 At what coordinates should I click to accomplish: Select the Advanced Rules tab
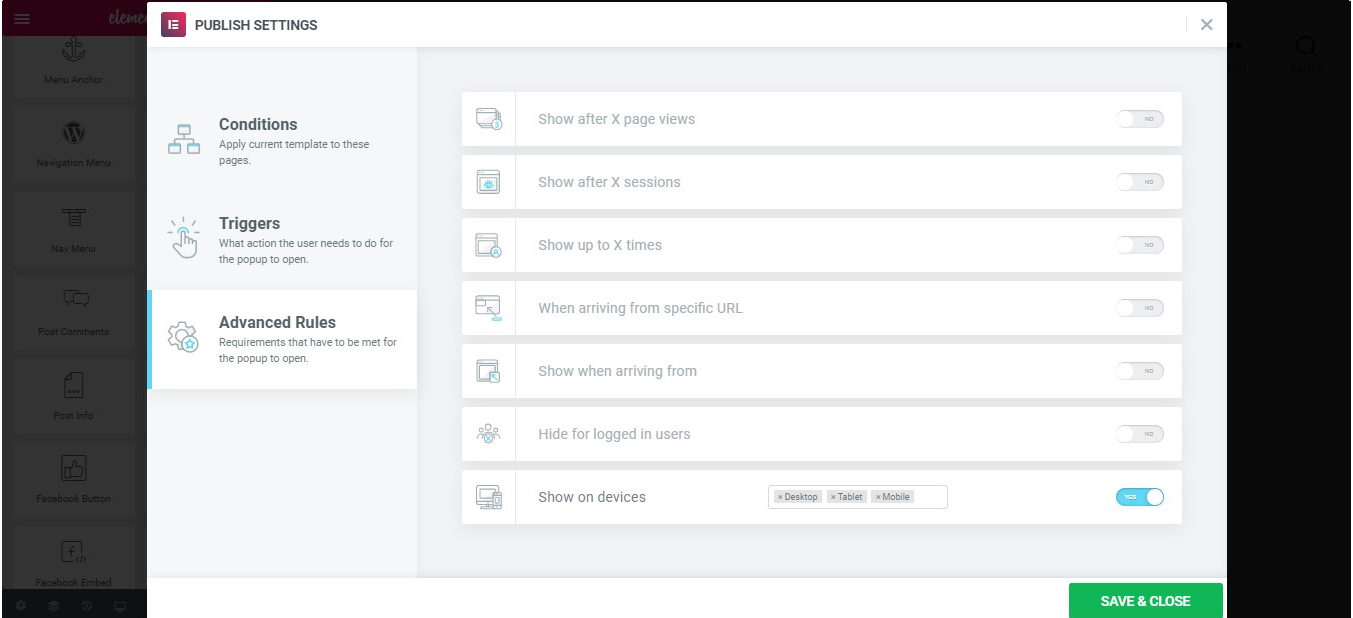point(282,339)
